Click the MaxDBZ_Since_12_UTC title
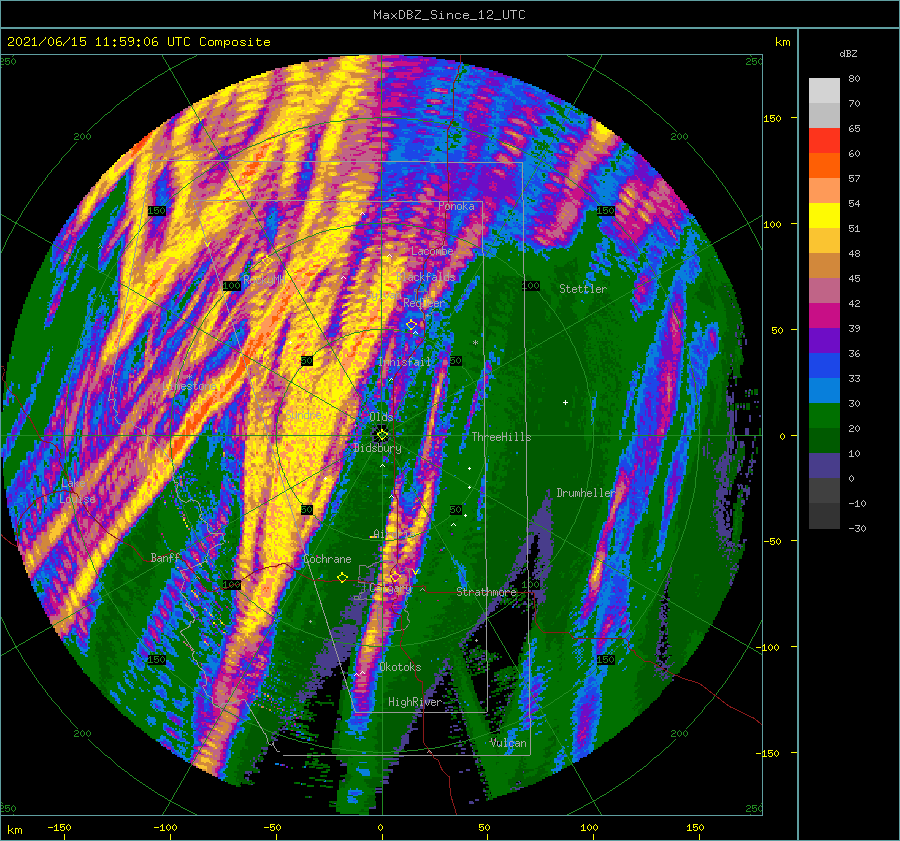The width and height of the screenshot is (900, 841). 449,15
